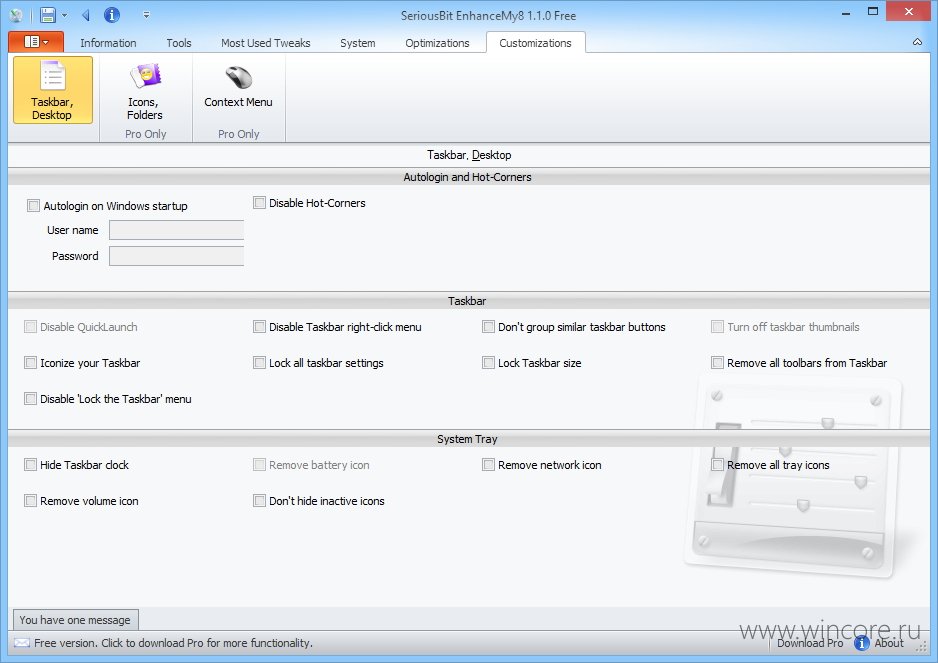The height and width of the screenshot is (663, 938).
Task: Enable Lock all taskbar settings
Action: [259, 363]
